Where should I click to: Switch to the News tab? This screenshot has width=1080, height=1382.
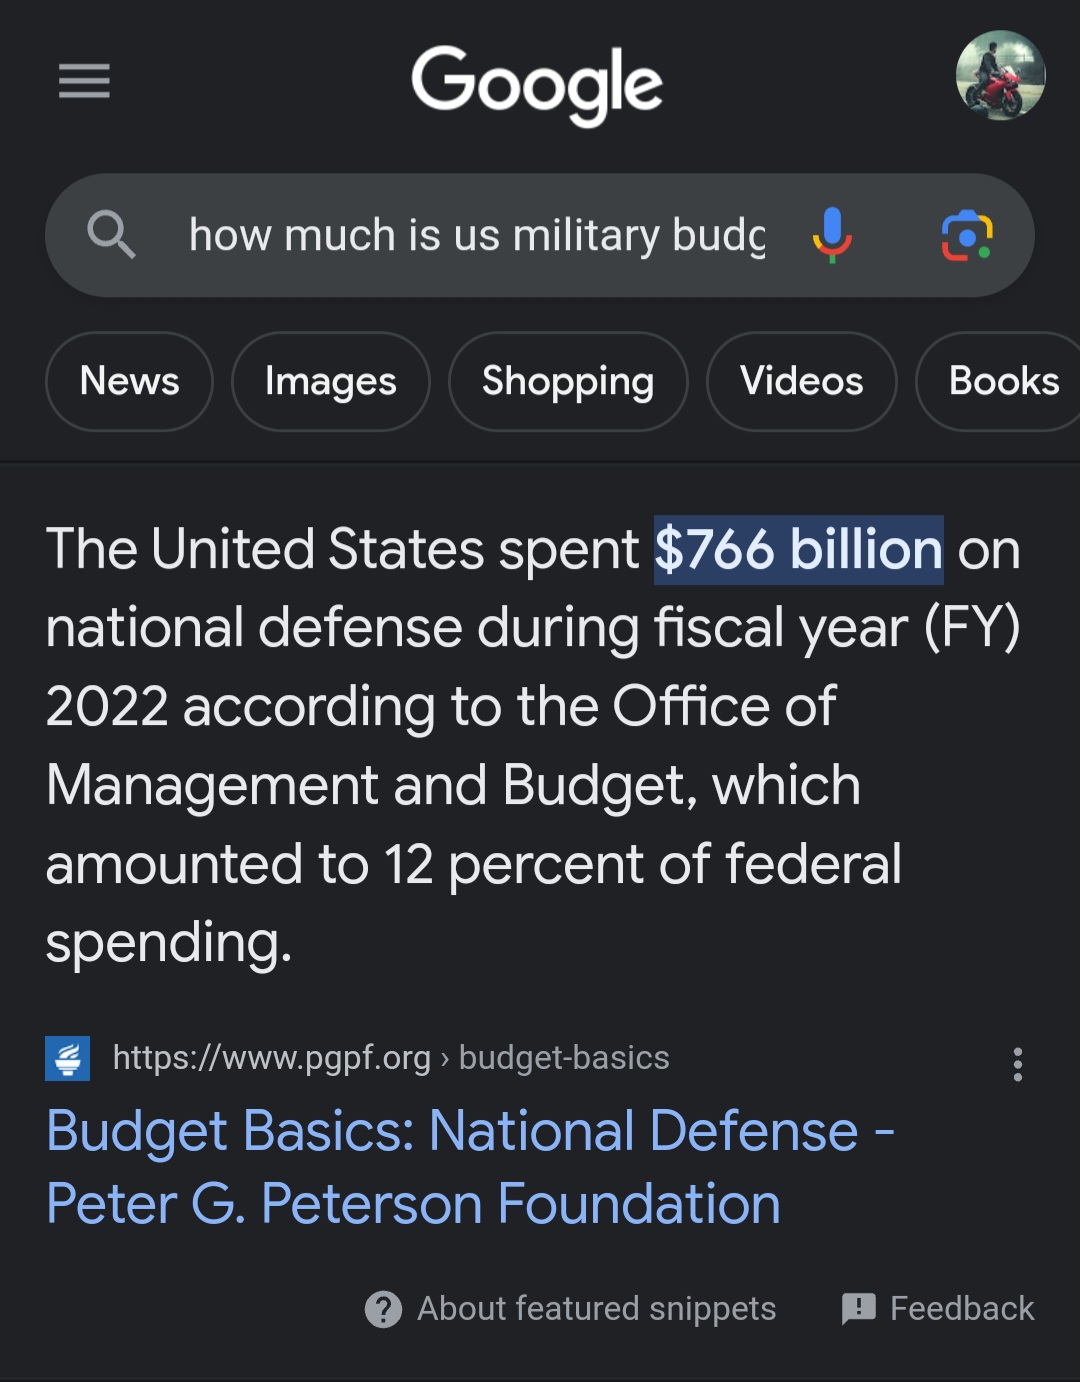click(x=129, y=381)
